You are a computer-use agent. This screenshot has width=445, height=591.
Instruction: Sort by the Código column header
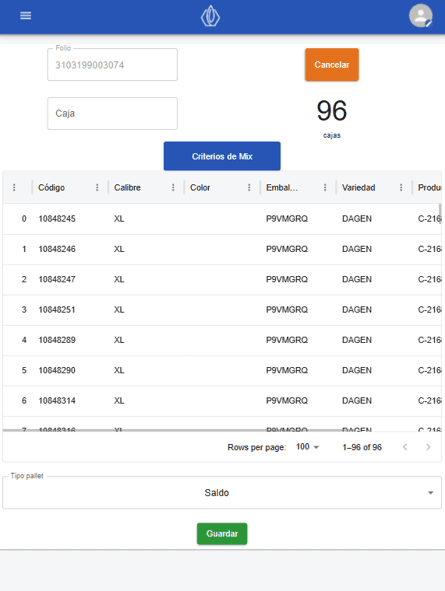[x=52, y=187]
